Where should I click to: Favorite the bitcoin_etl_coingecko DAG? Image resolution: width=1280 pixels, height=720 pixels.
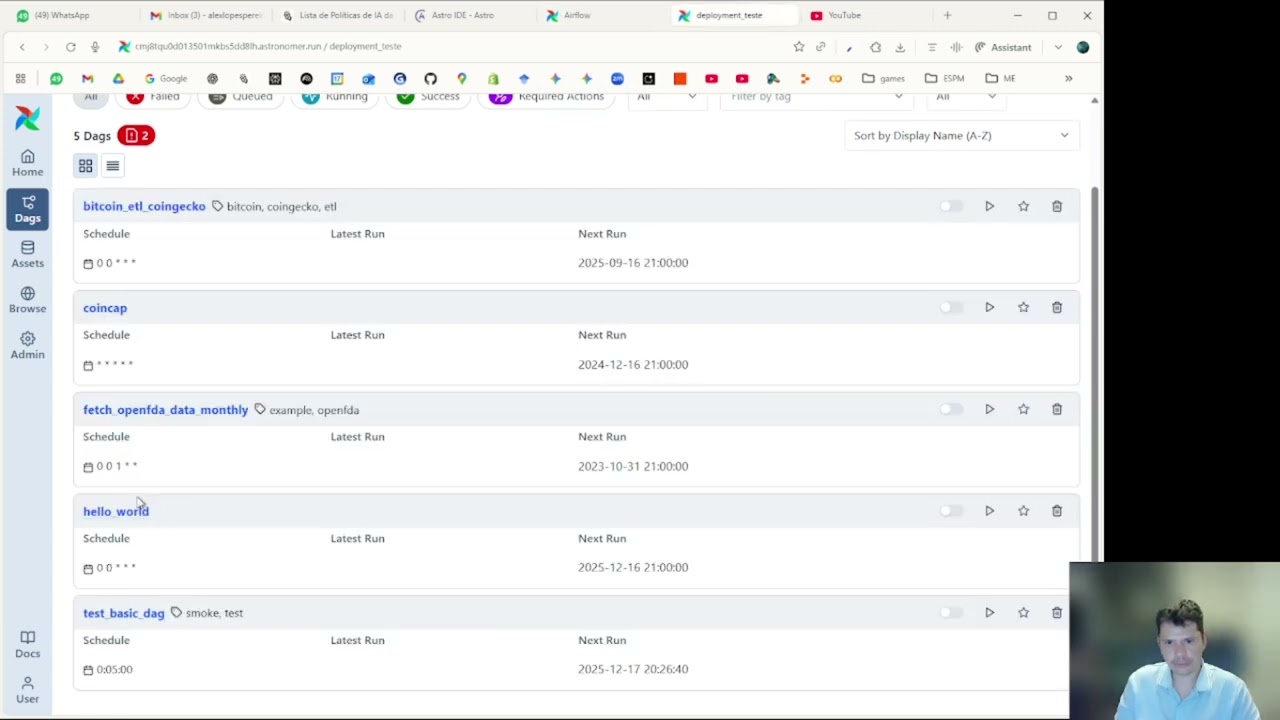(x=1023, y=206)
